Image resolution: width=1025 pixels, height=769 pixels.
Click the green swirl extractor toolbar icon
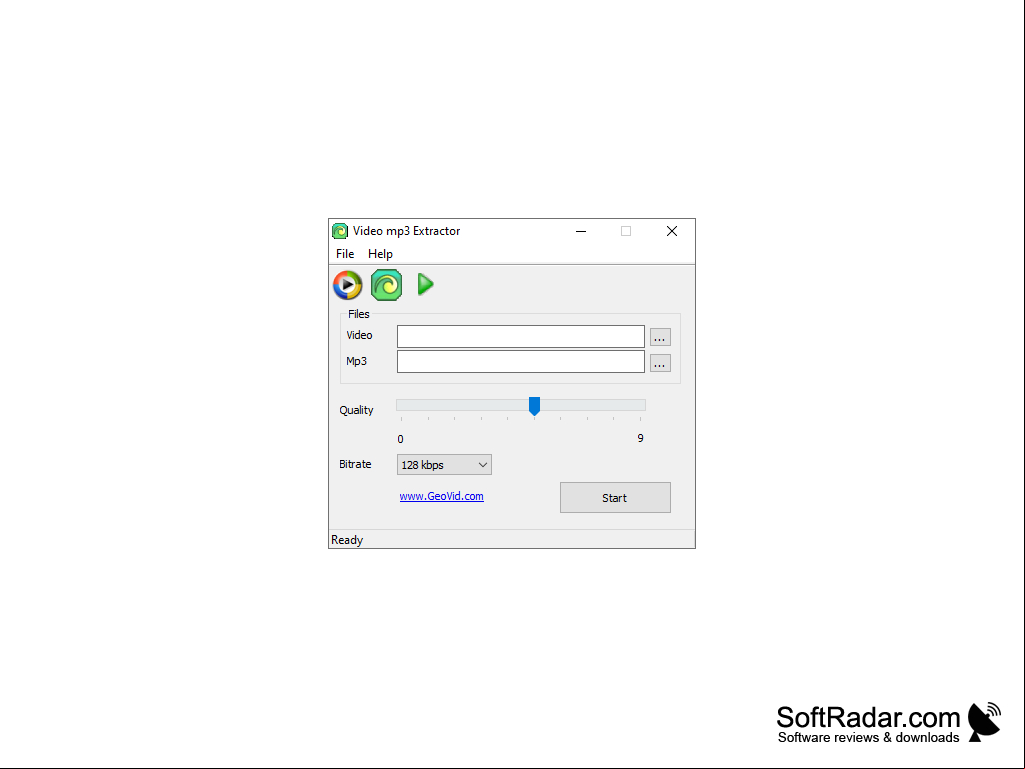pyautogui.click(x=386, y=285)
